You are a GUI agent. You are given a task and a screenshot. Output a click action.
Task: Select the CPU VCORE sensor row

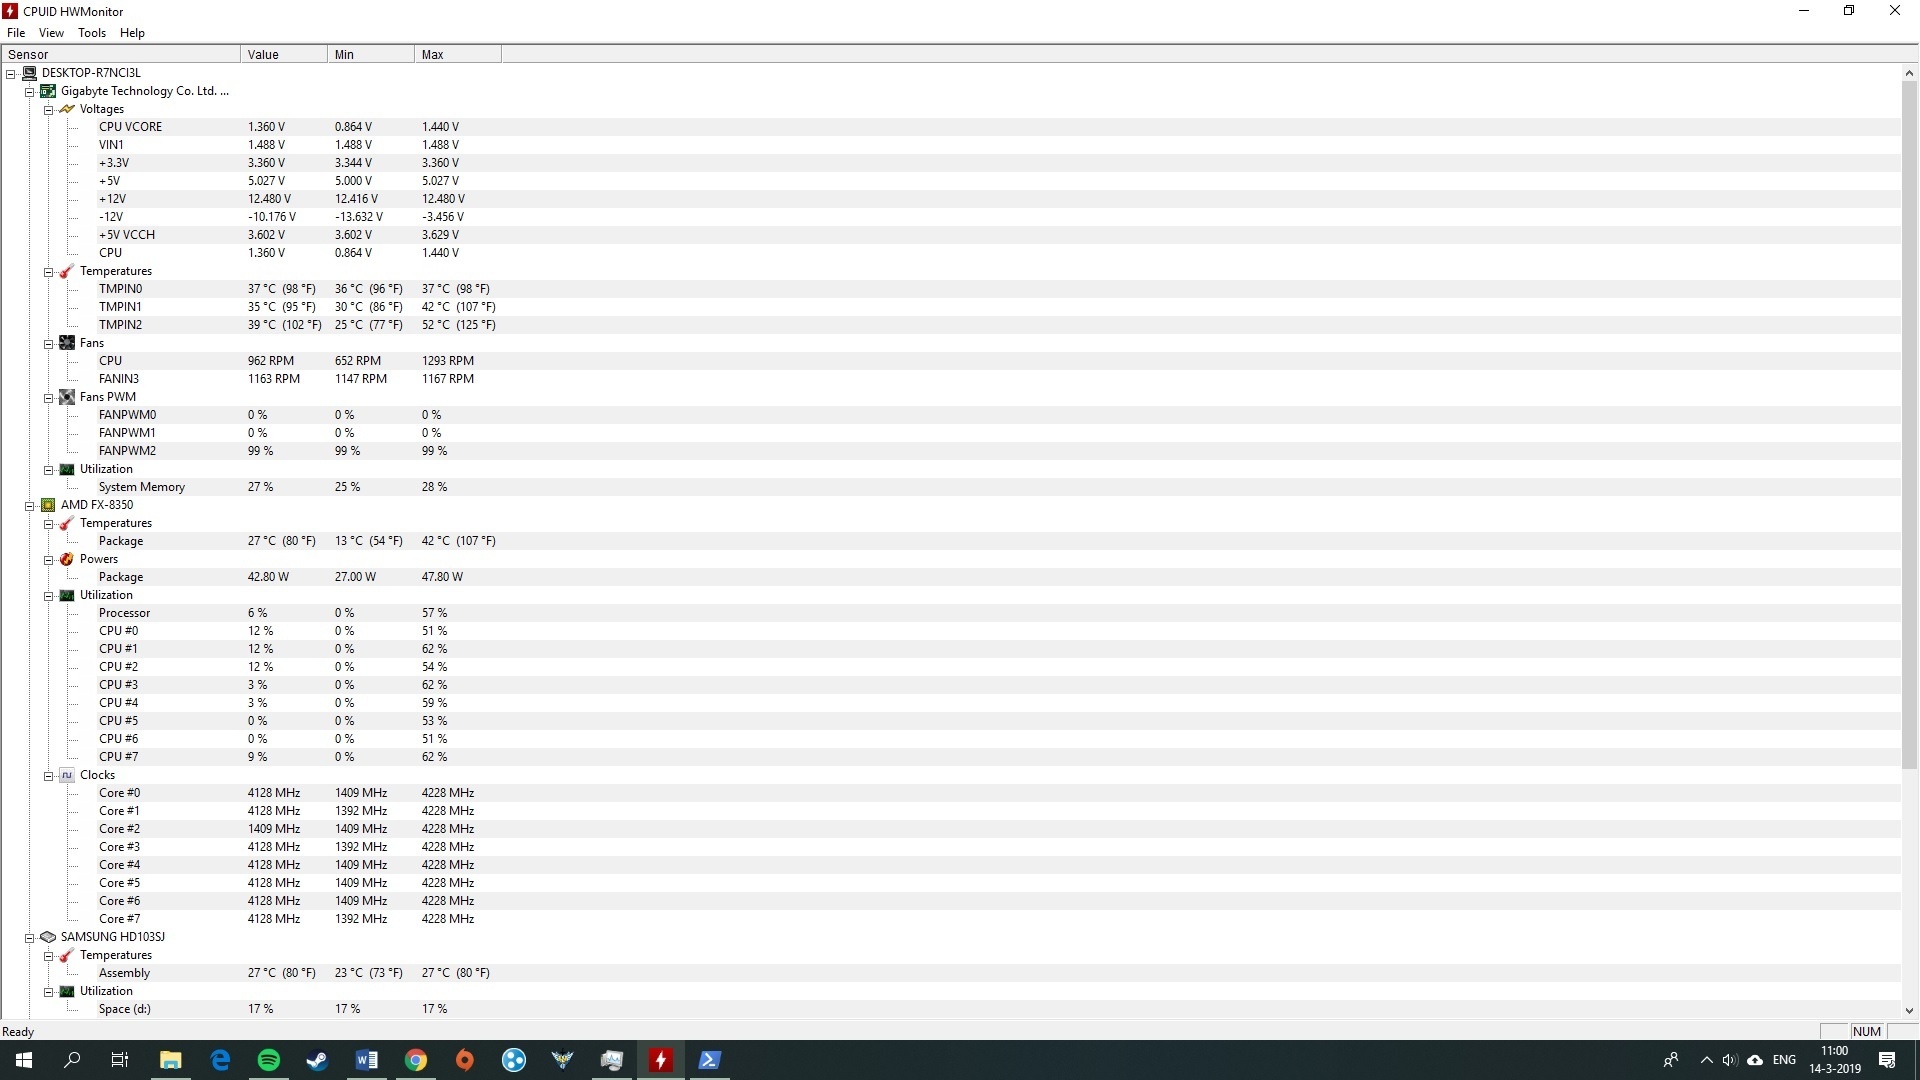pos(130,127)
